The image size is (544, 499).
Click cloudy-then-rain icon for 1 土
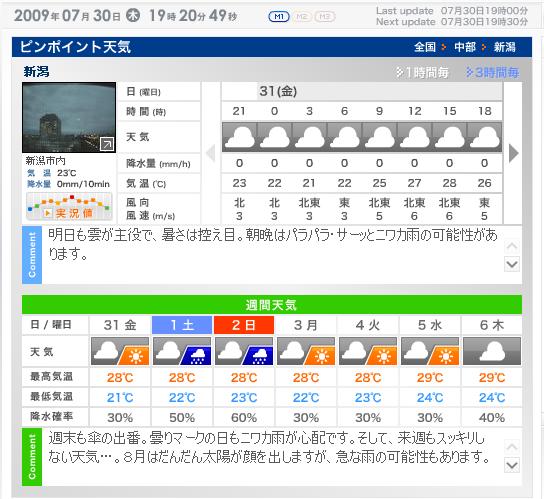coord(182,351)
